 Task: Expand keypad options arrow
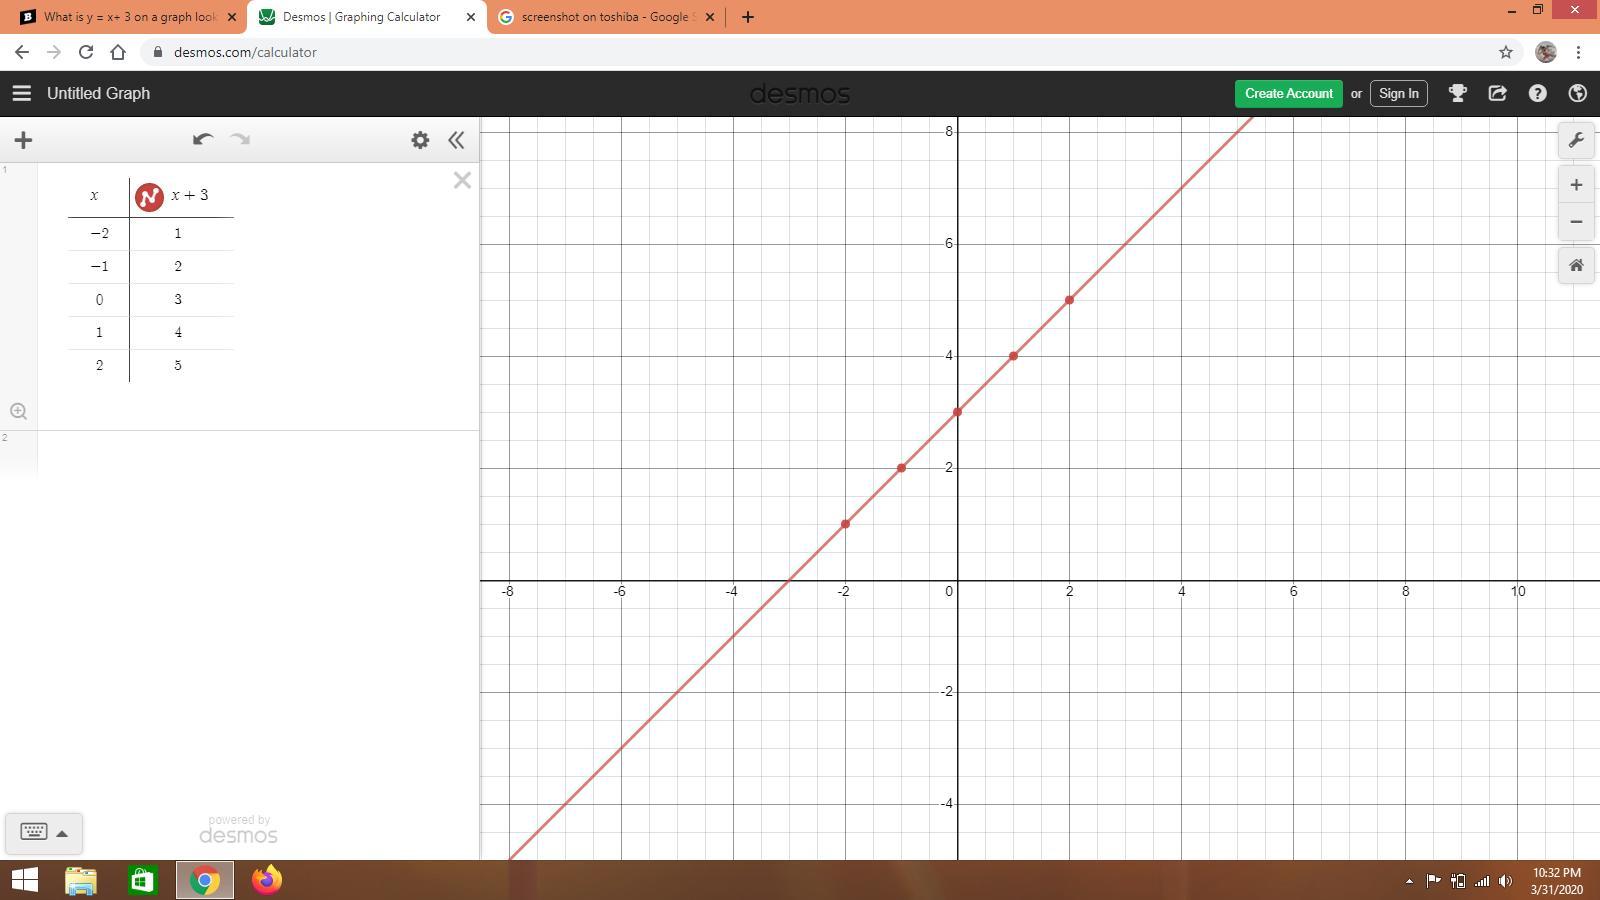pyautogui.click(x=62, y=833)
